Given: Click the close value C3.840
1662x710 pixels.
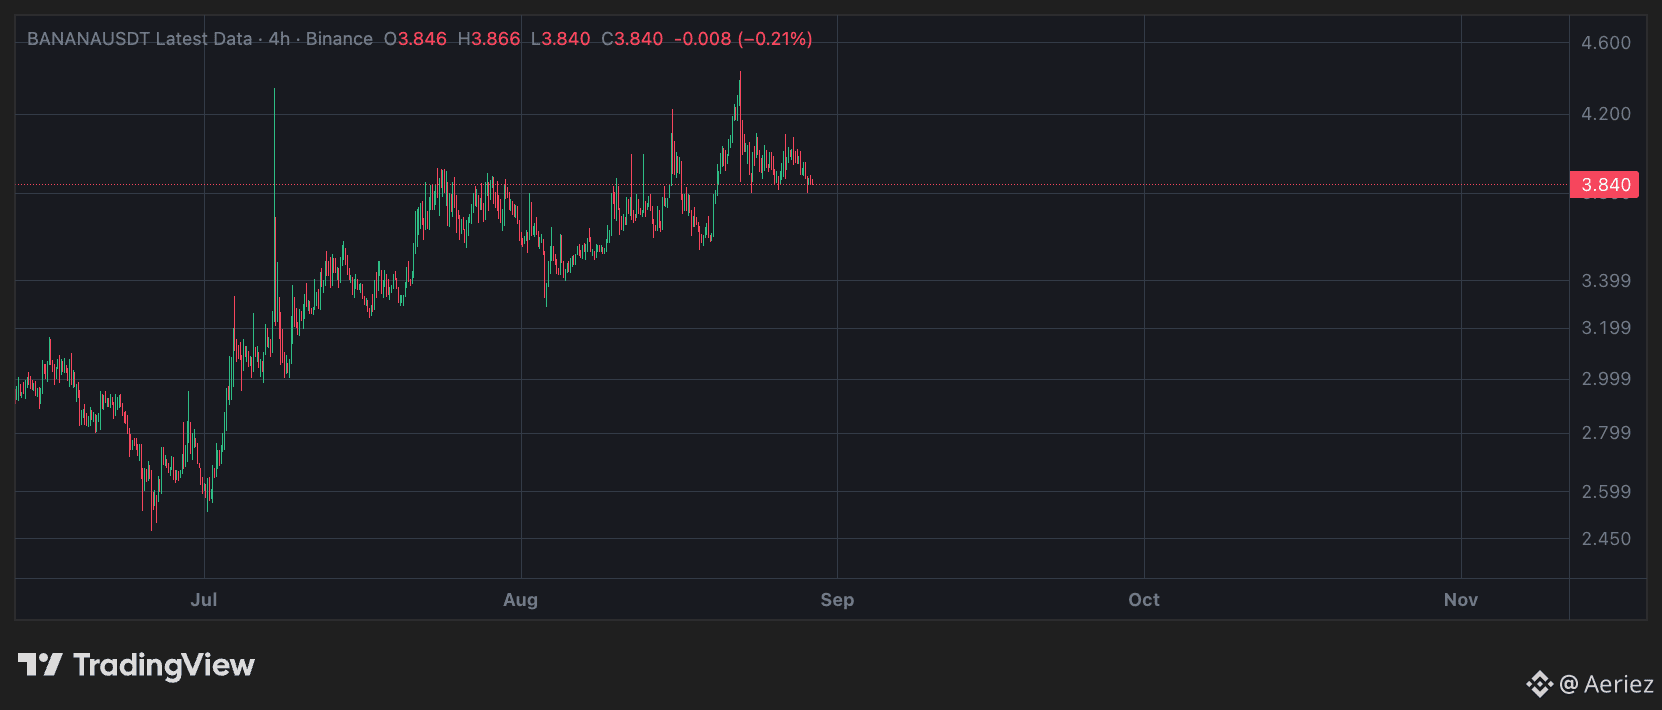Looking at the screenshot, I should click(632, 39).
